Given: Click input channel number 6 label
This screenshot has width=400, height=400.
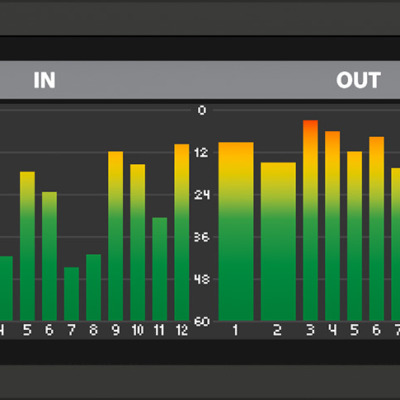Looking at the screenshot, I should [49, 330].
